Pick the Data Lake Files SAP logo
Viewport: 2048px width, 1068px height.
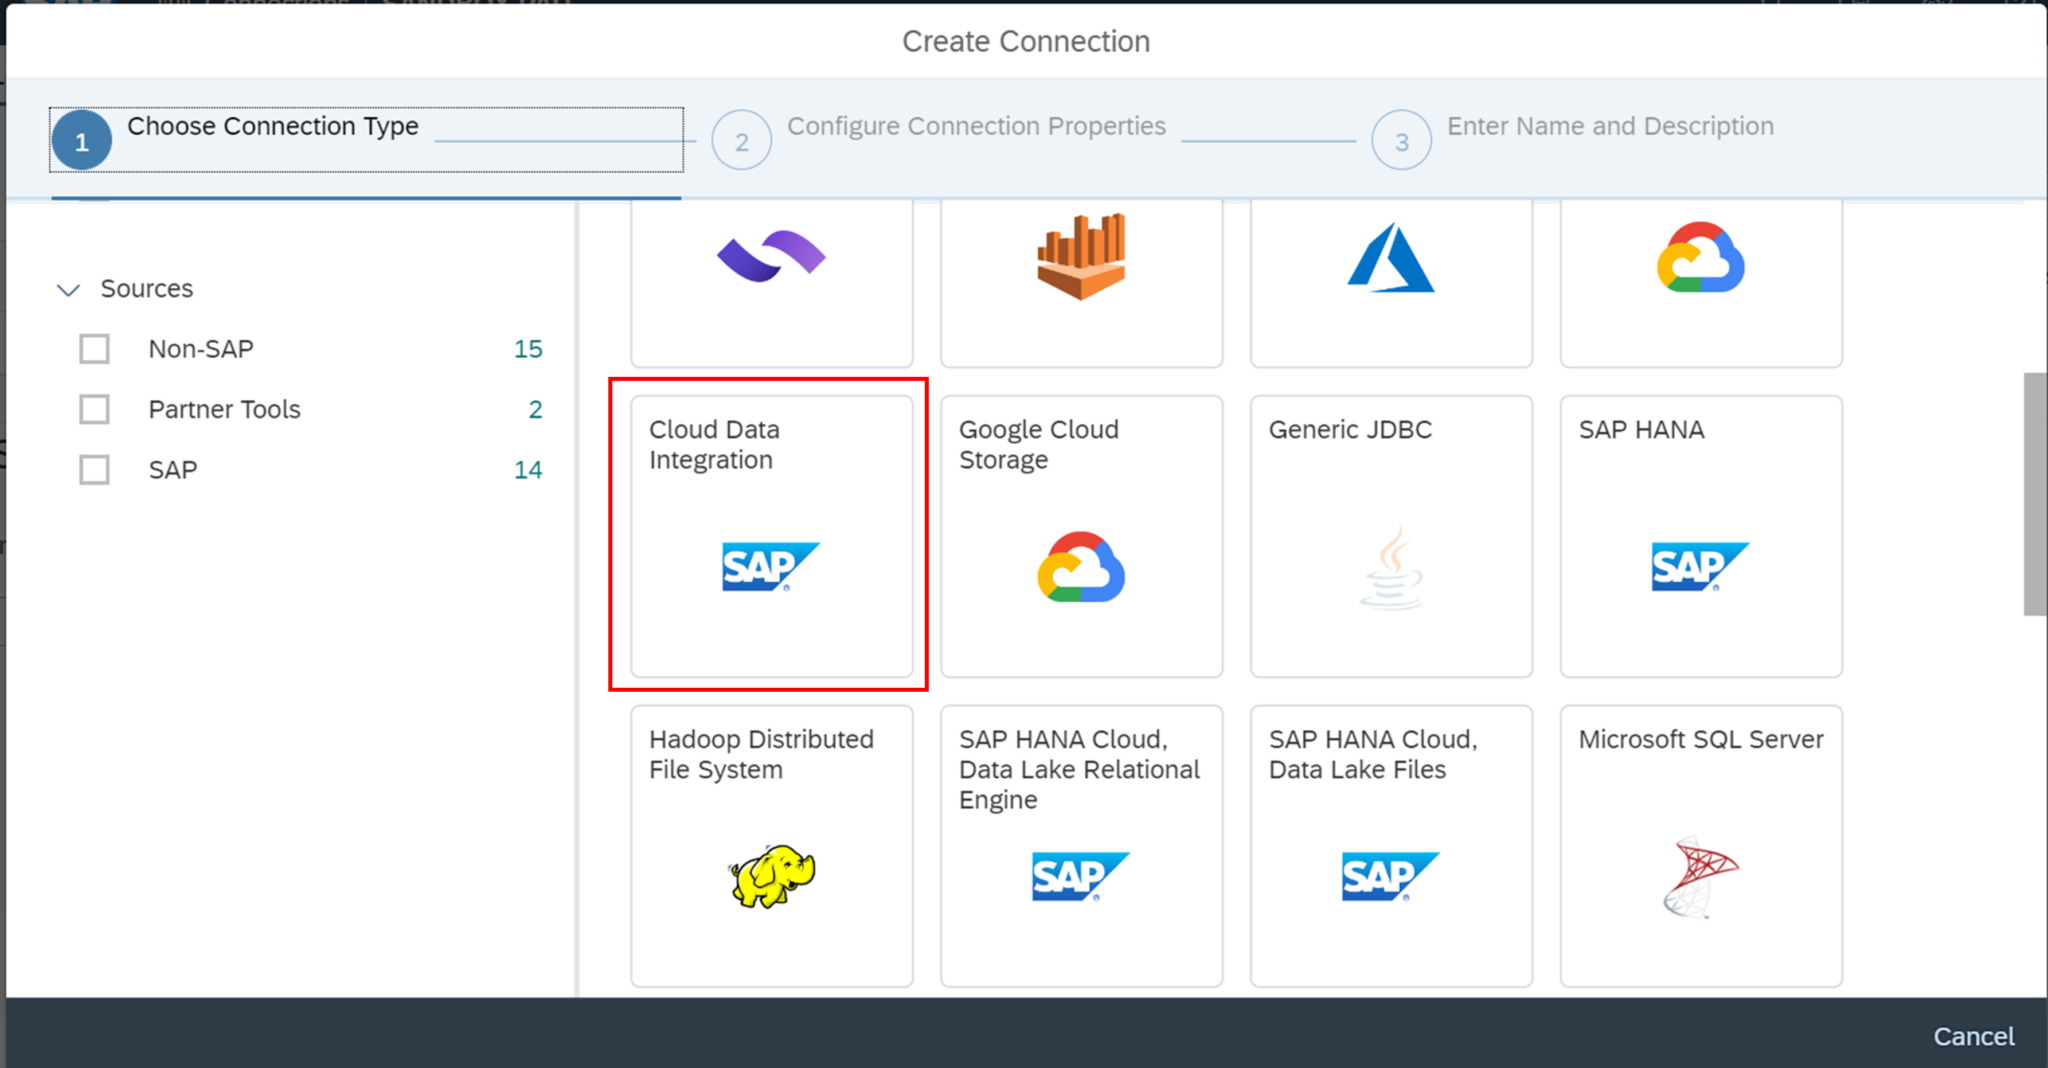[1391, 876]
